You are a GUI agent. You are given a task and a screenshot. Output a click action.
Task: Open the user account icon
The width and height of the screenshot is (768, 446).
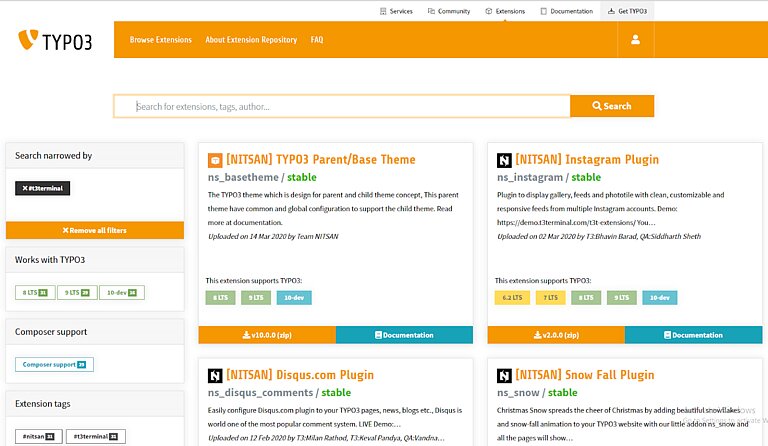[635, 40]
